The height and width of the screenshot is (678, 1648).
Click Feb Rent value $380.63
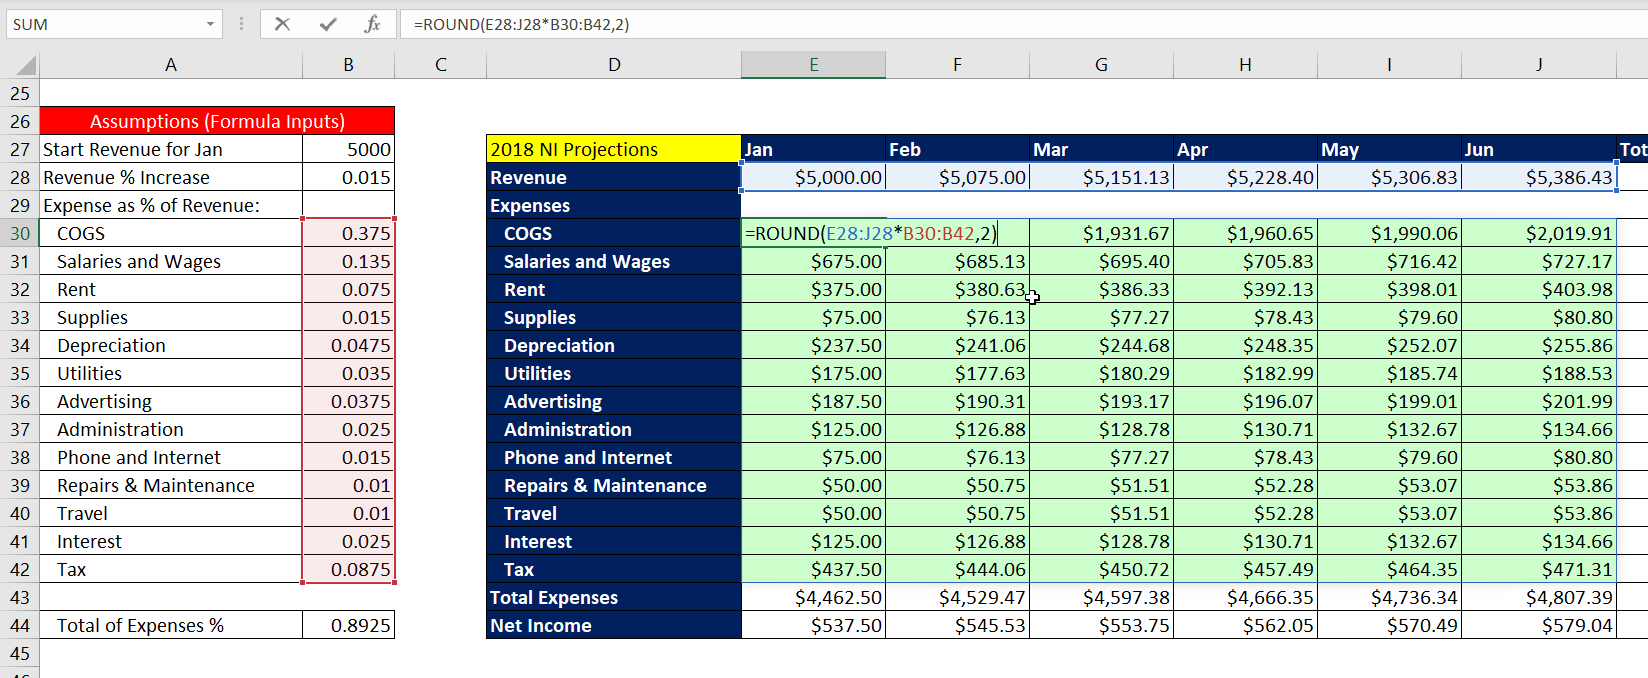957,289
